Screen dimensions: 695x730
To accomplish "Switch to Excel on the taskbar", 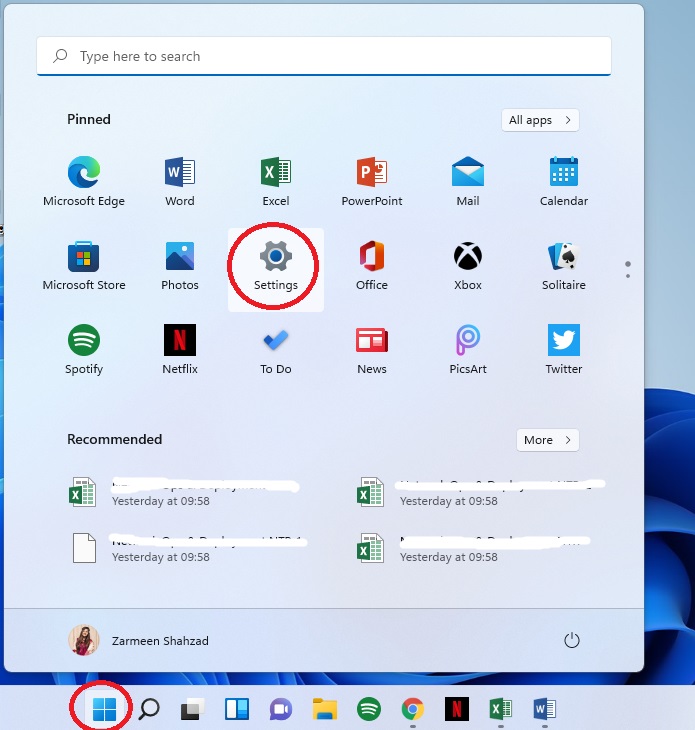I will click(500, 709).
